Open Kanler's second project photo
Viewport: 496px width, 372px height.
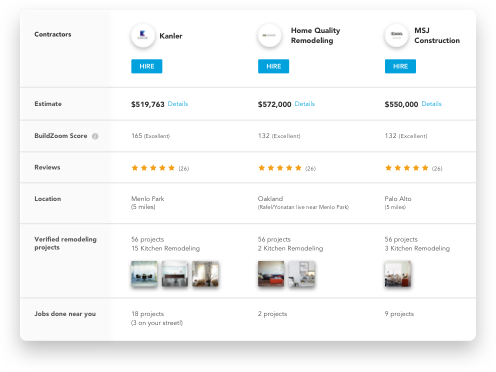tap(175, 274)
